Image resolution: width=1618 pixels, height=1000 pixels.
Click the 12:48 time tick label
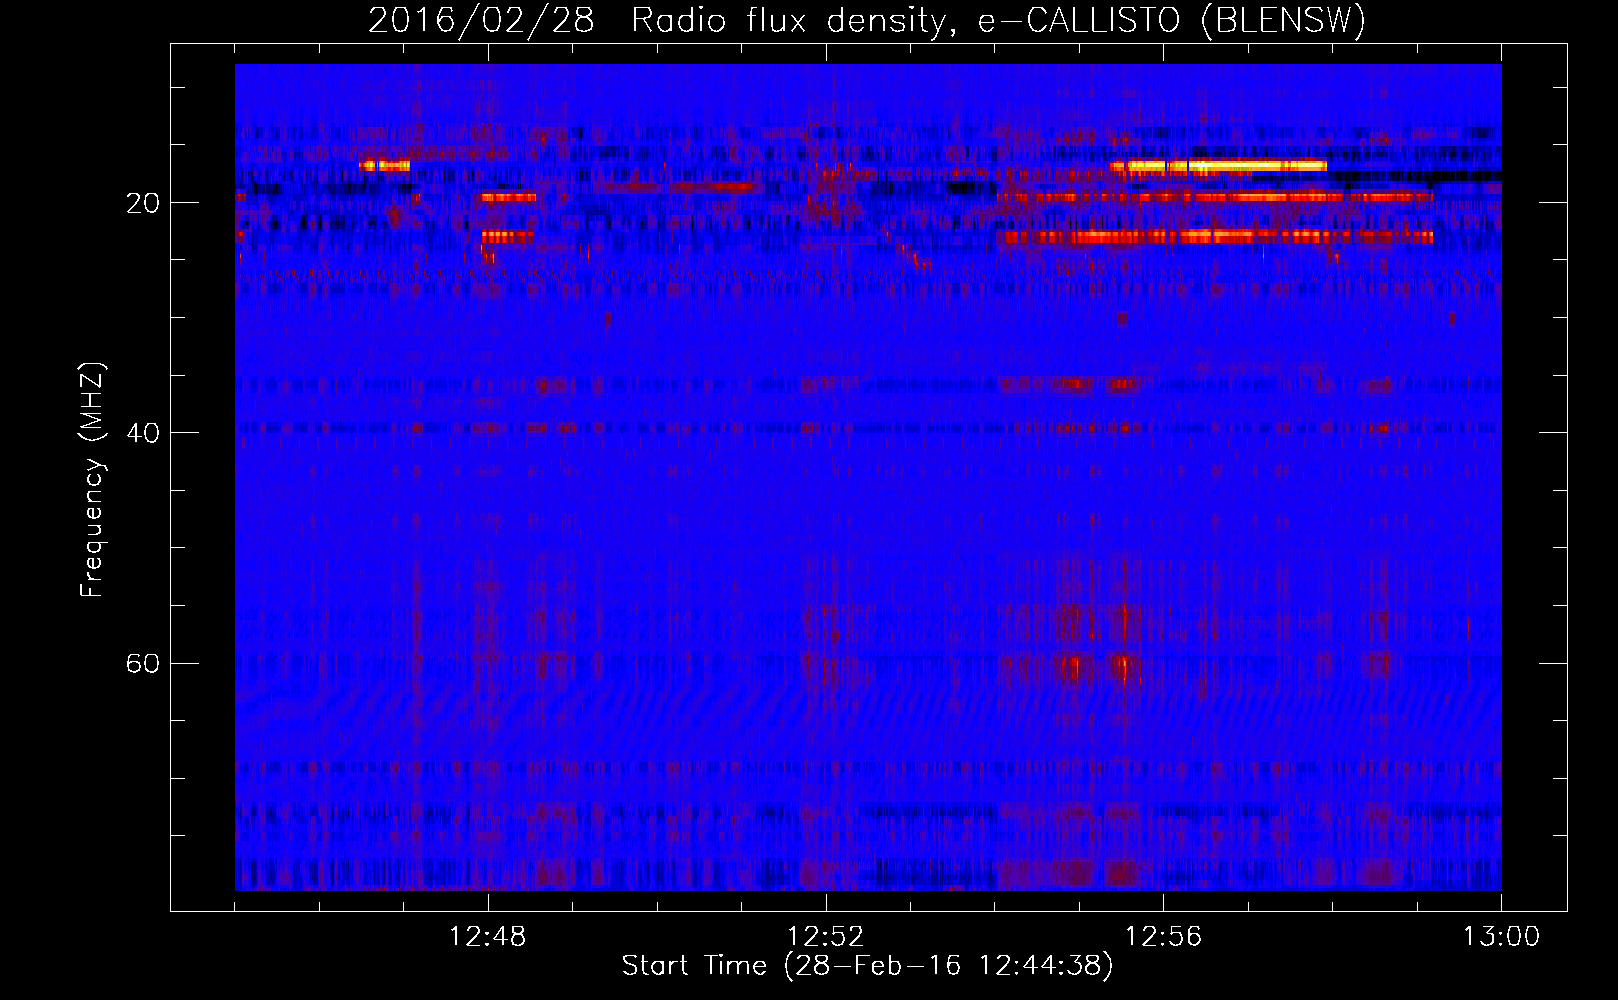point(488,937)
